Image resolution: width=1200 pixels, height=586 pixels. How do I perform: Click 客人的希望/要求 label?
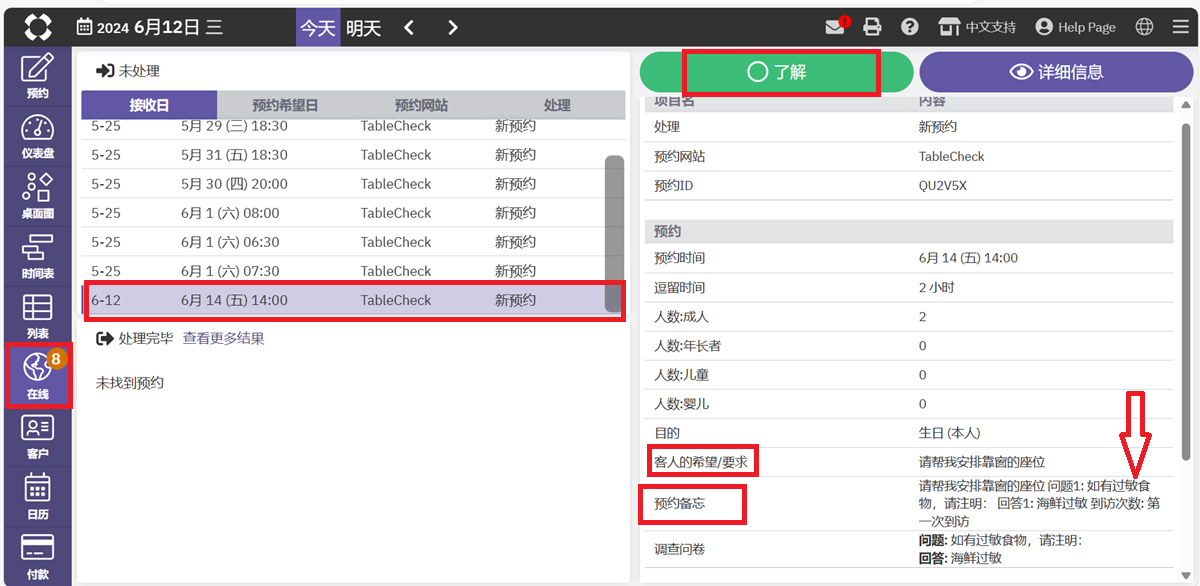702,462
